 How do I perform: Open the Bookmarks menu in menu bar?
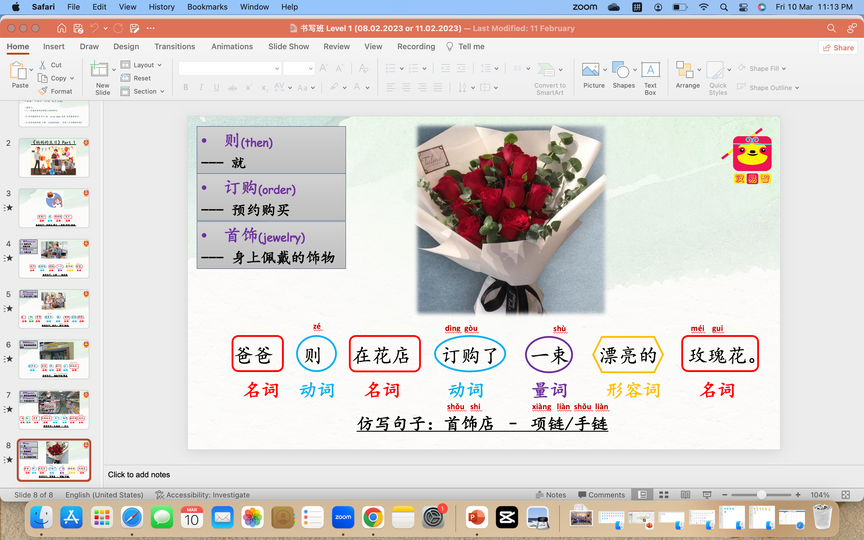207,7
